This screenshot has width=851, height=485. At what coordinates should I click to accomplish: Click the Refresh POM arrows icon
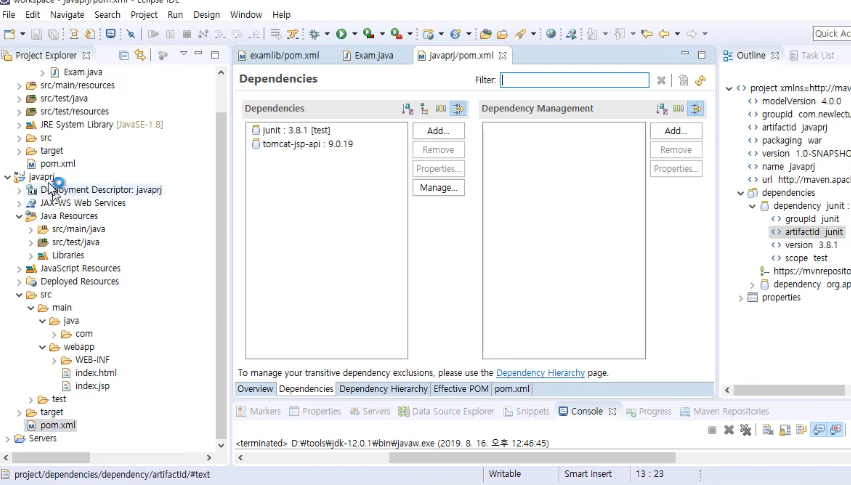coord(701,80)
